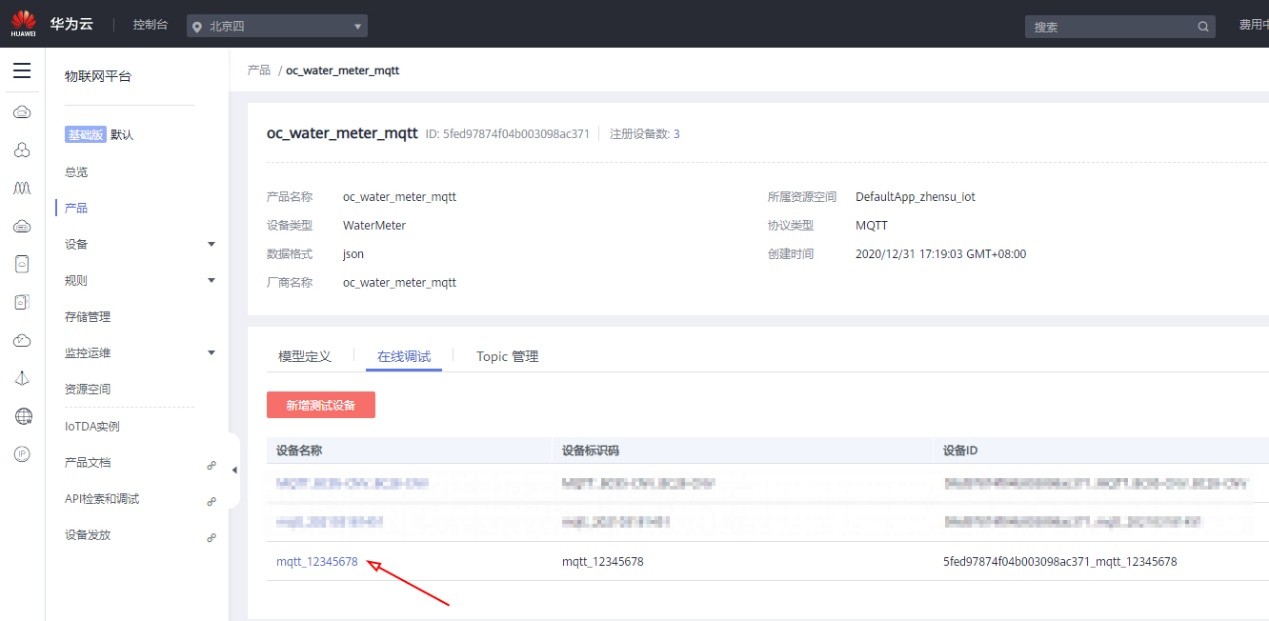Click the cloud server icon in left rail
This screenshot has height=621, width=1269.
(22, 112)
